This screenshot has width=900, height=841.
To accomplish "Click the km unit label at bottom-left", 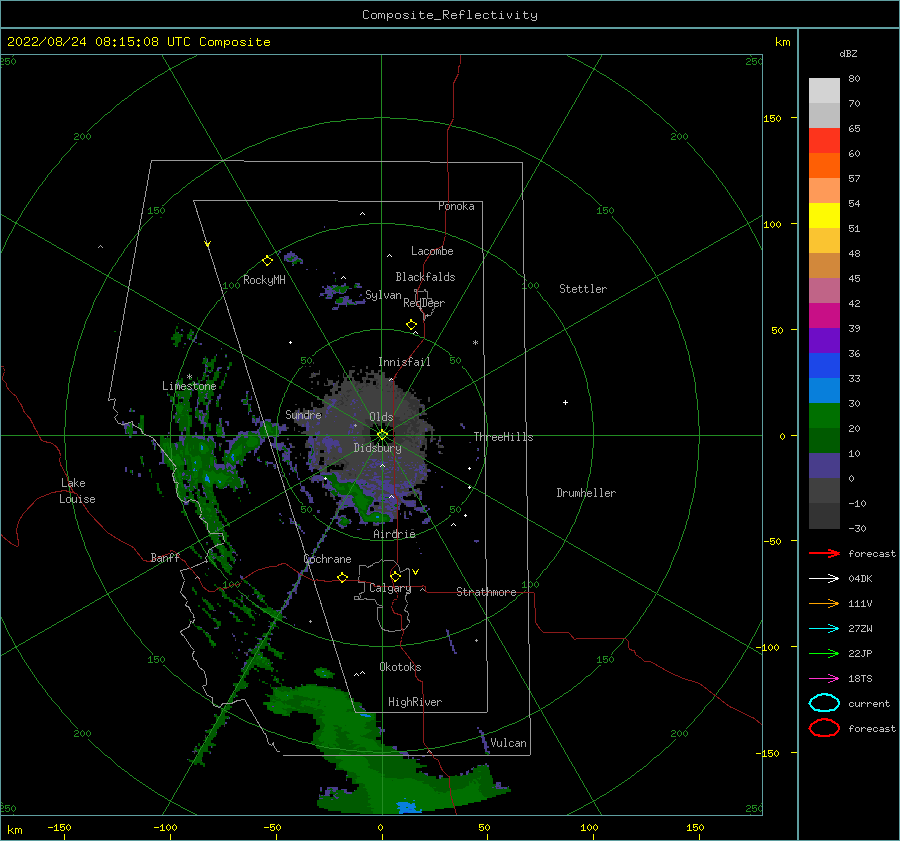I will [x=14, y=830].
